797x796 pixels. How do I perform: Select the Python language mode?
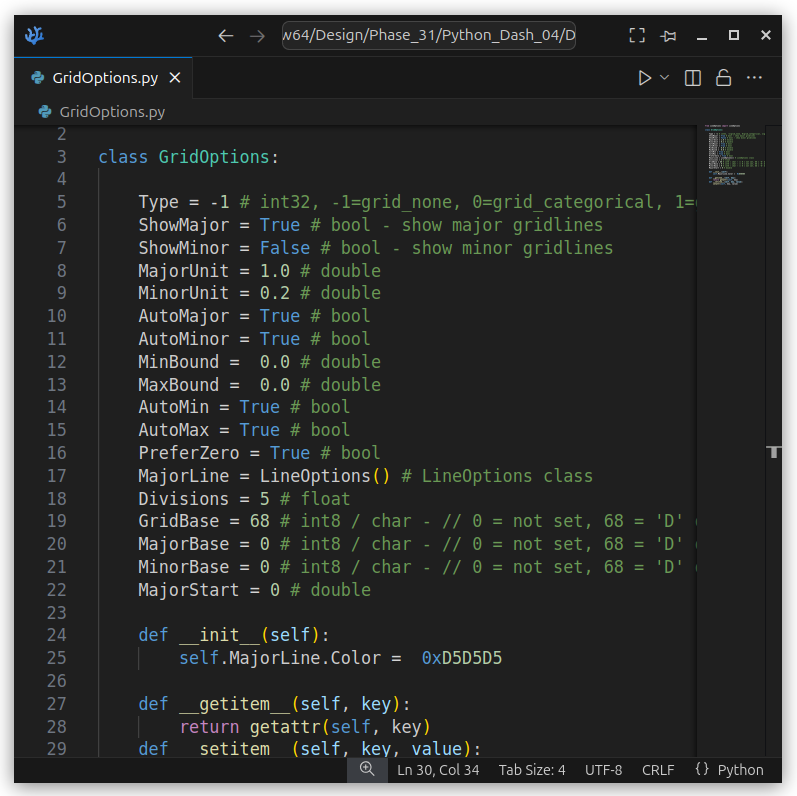tap(740, 770)
